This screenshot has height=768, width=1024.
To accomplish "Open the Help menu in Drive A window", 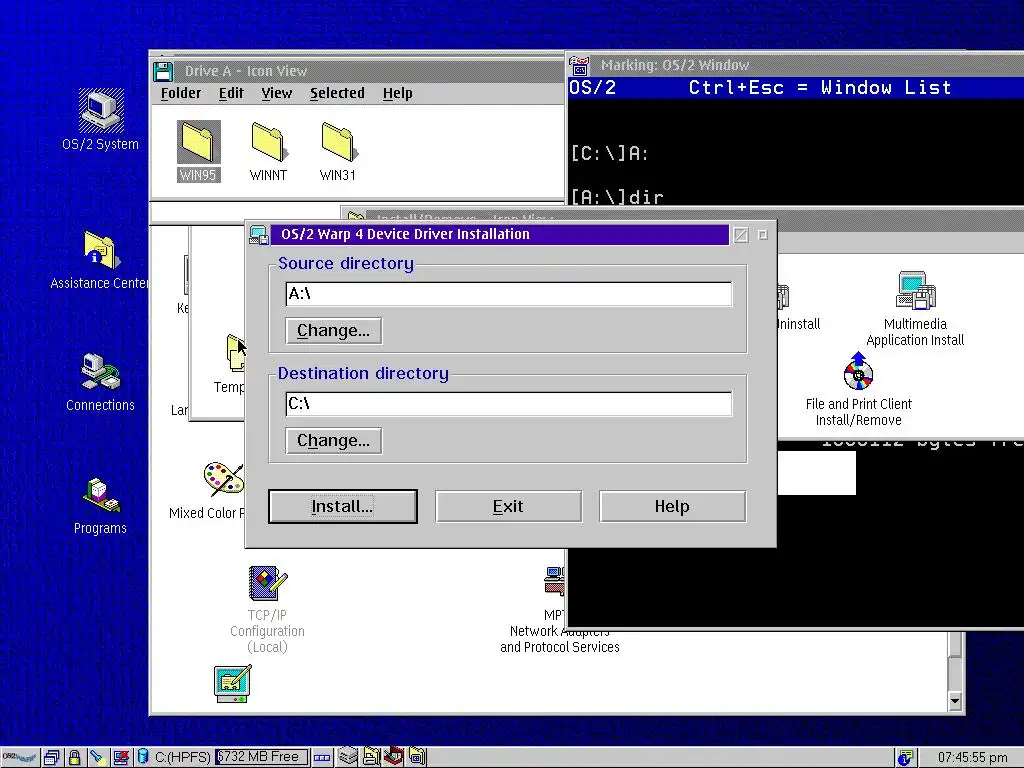I will [398, 93].
